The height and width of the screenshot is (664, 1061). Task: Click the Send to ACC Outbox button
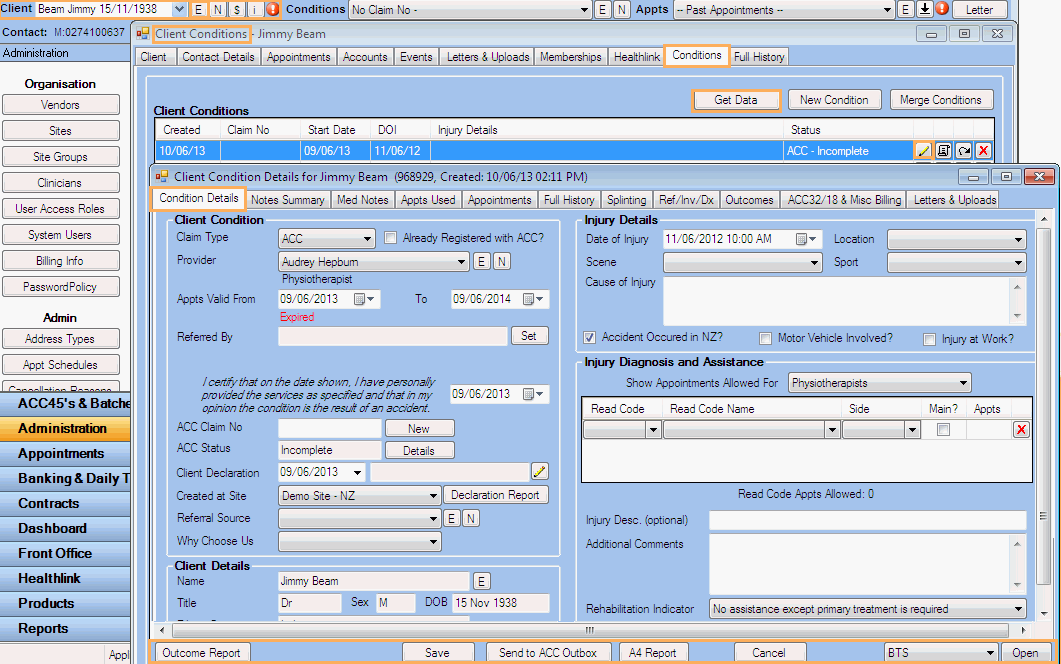click(x=547, y=653)
